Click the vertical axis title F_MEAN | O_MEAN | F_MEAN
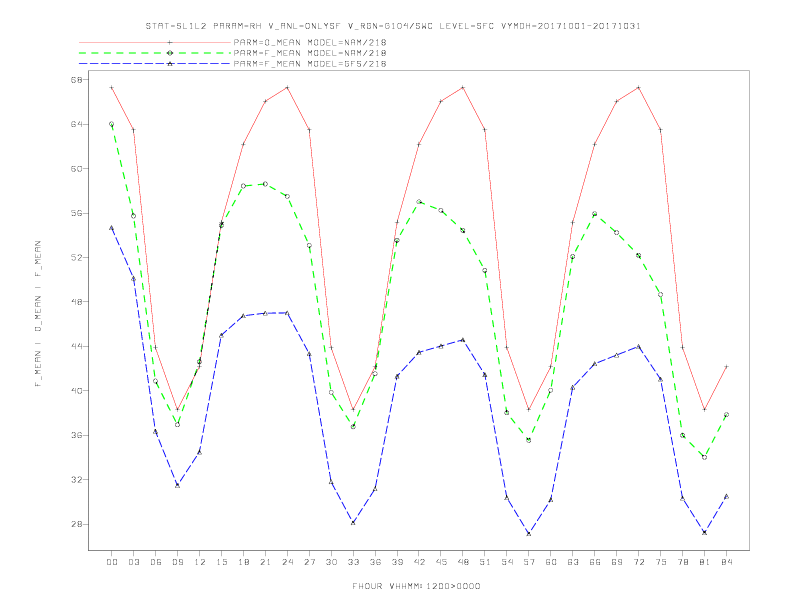 38,314
